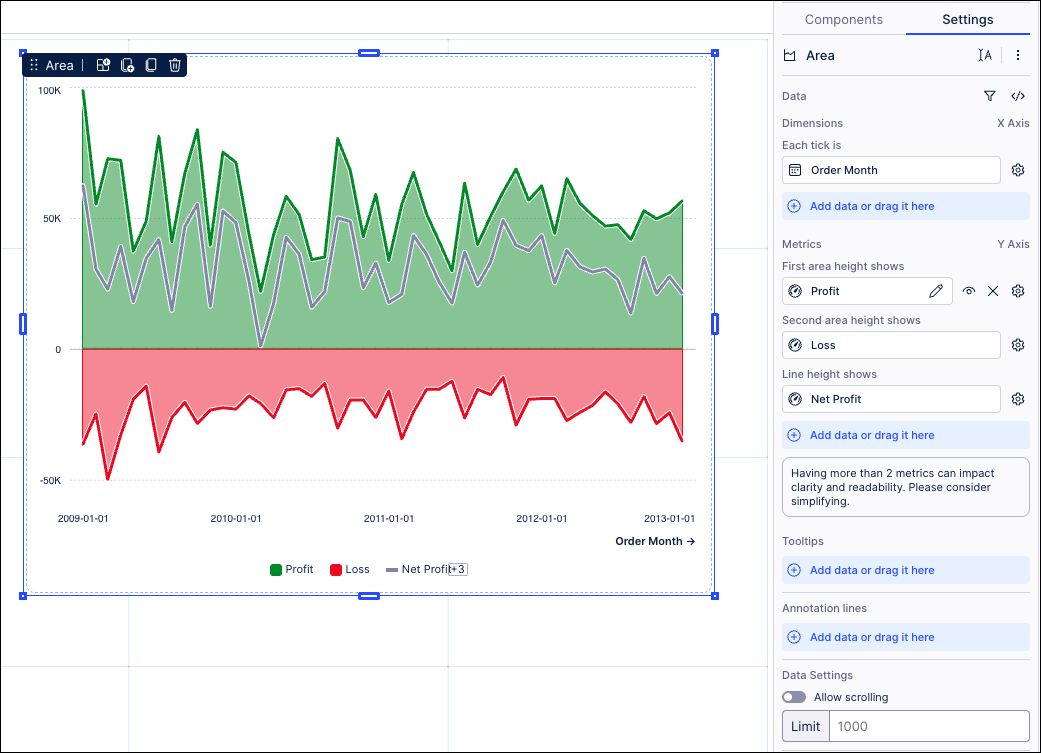Open the Loss metric field selector
Image resolution: width=1041 pixels, height=753 pixels.
coord(891,345)
